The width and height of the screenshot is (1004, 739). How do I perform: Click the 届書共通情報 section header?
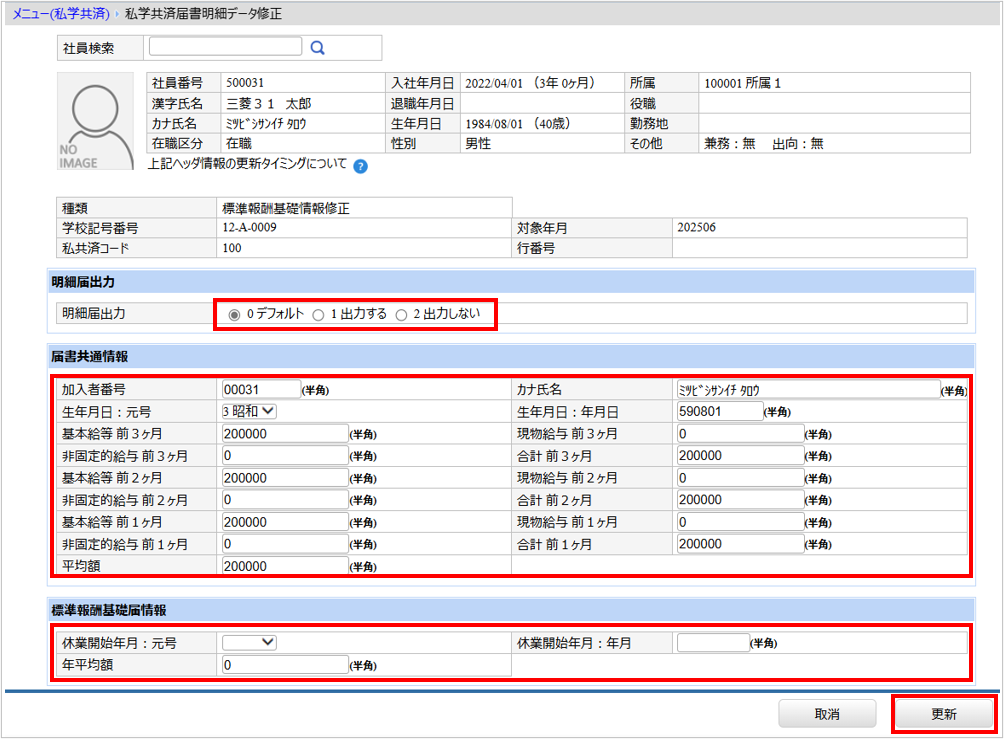pyautogui.click(x=512, y=357)
